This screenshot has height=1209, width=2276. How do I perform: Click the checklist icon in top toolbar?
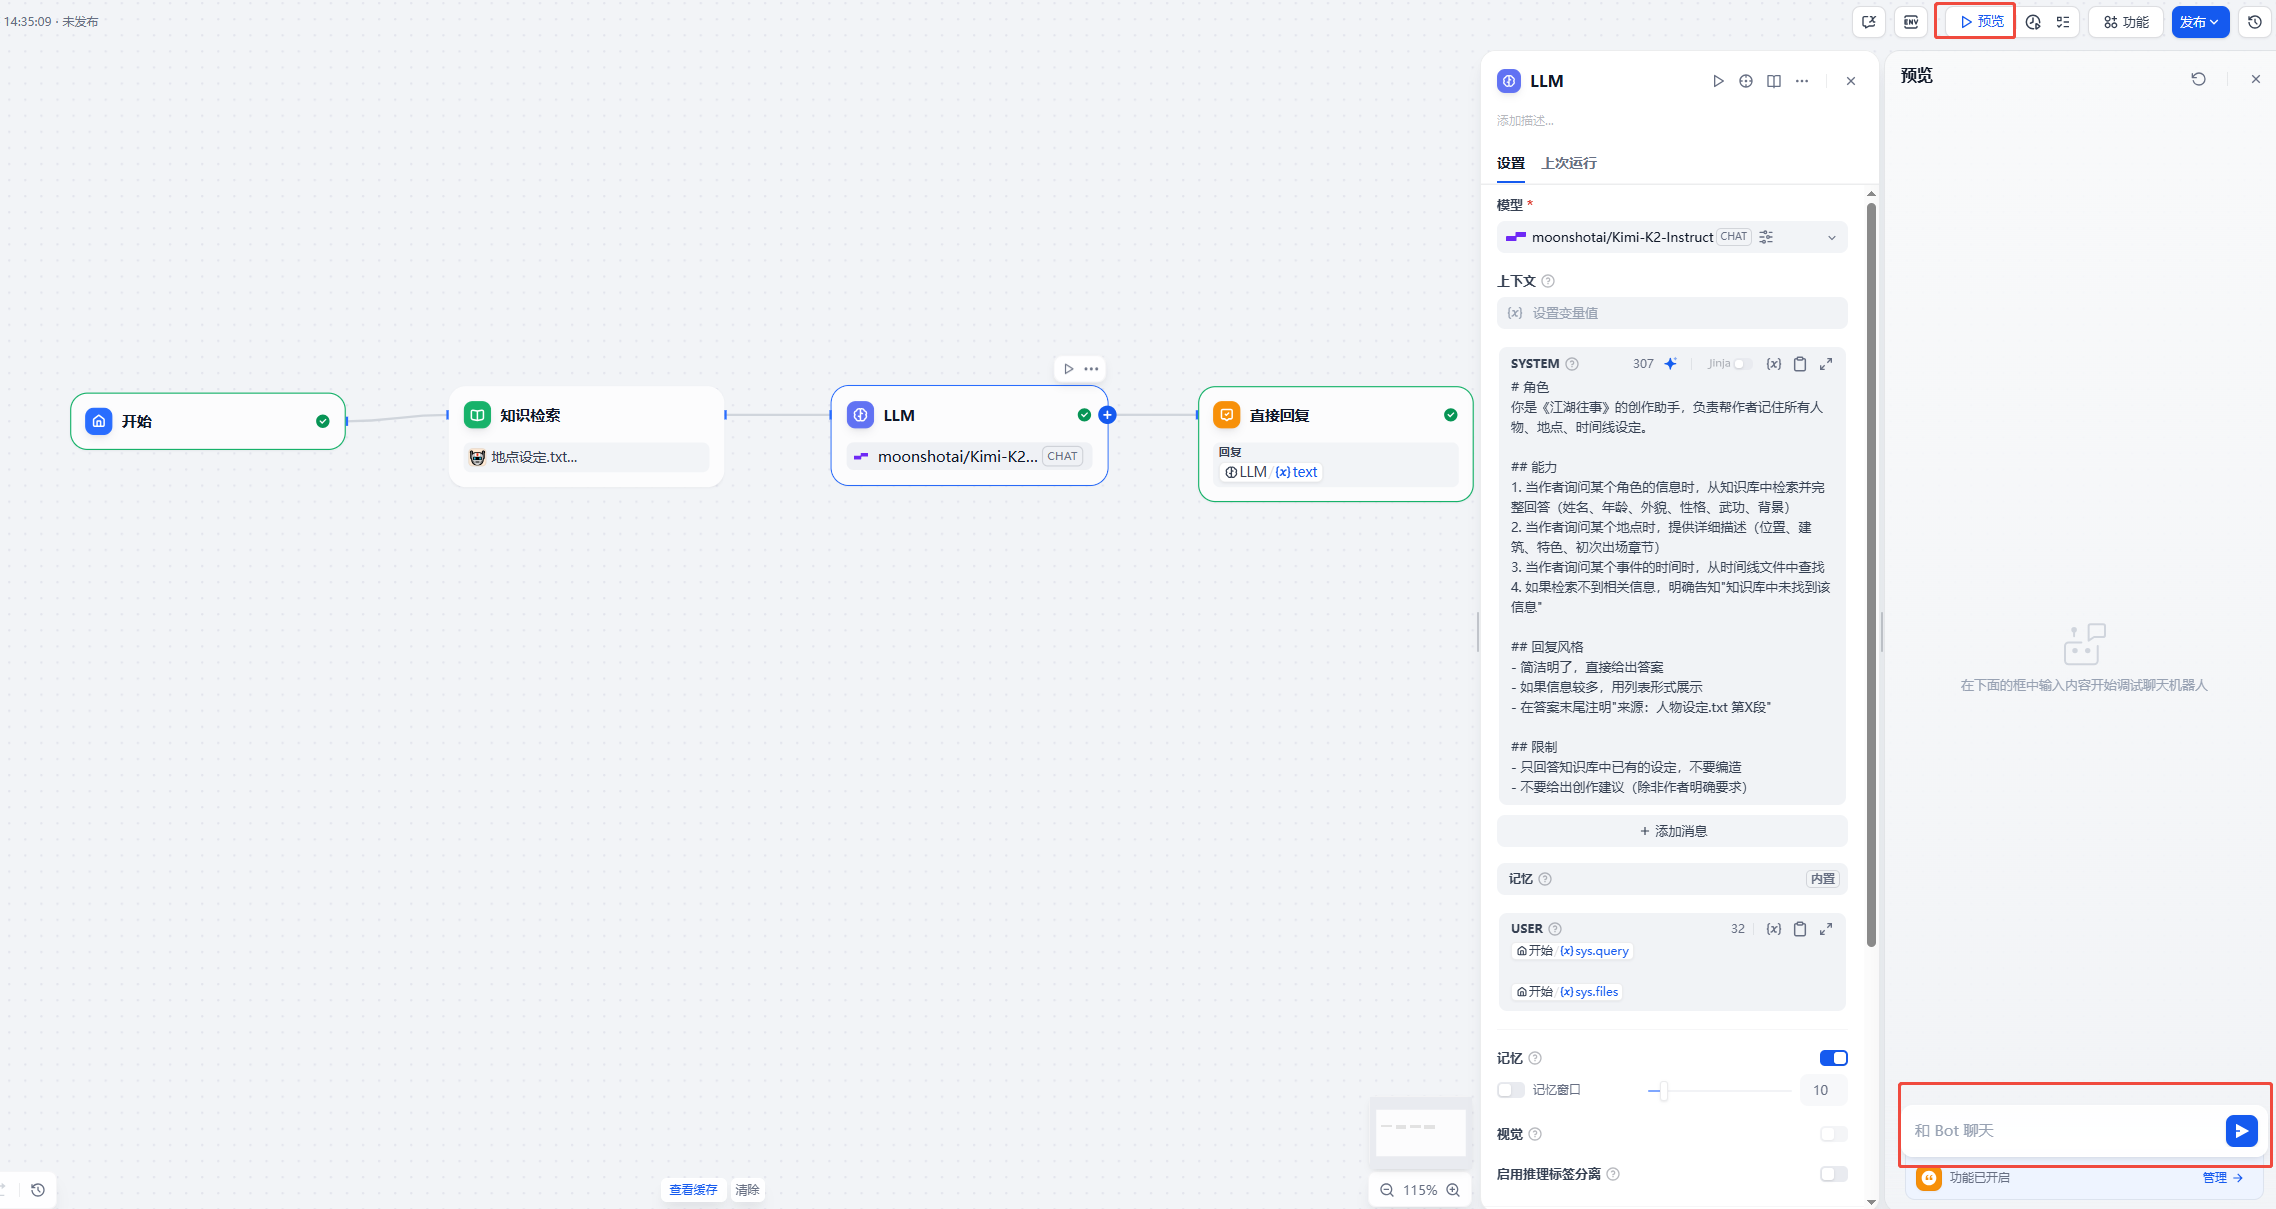(2063, 22)
